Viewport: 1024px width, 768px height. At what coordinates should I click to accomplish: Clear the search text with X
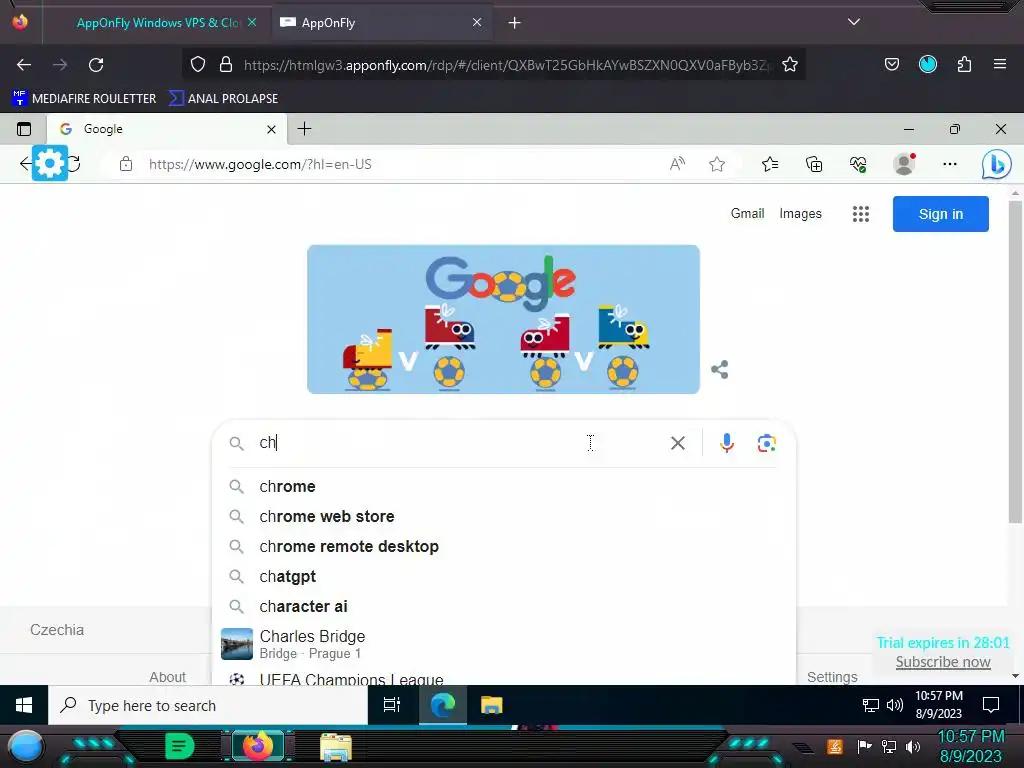coord(678,443)
